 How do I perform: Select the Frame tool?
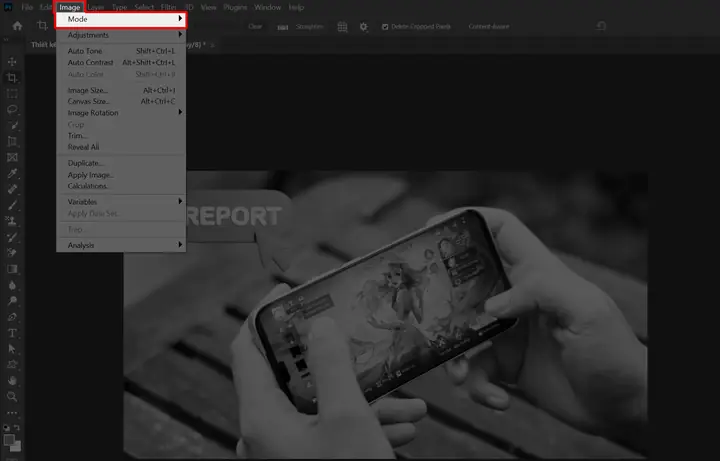pos(12,157)
